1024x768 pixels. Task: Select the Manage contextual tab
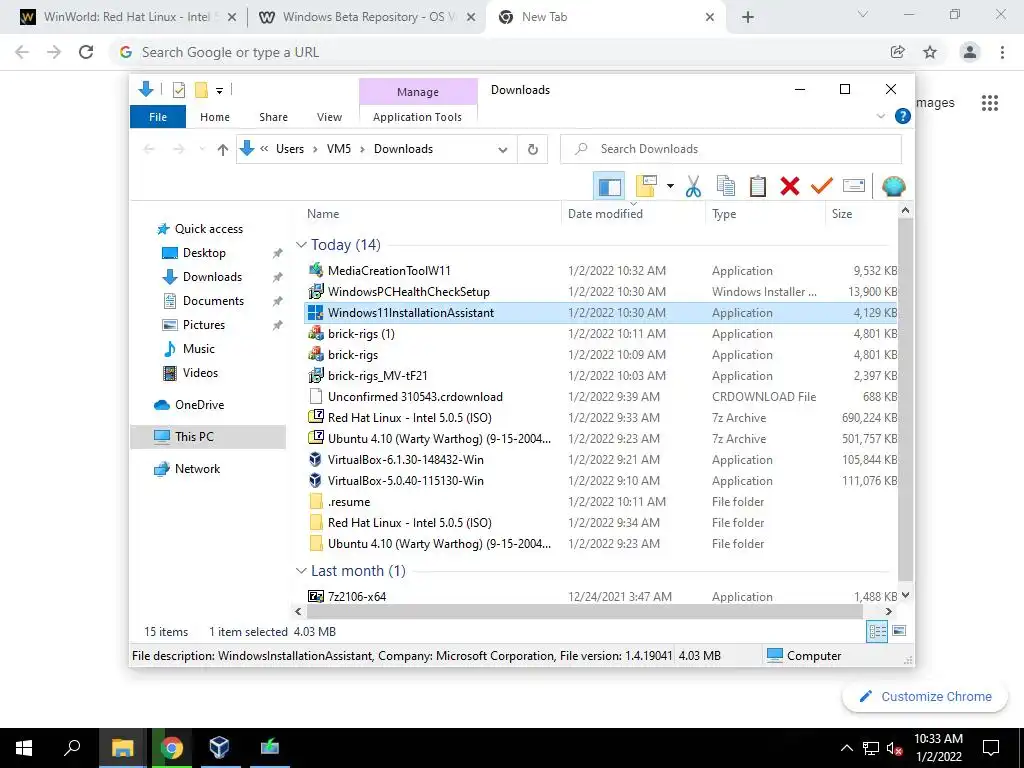(x=418, y=92)
